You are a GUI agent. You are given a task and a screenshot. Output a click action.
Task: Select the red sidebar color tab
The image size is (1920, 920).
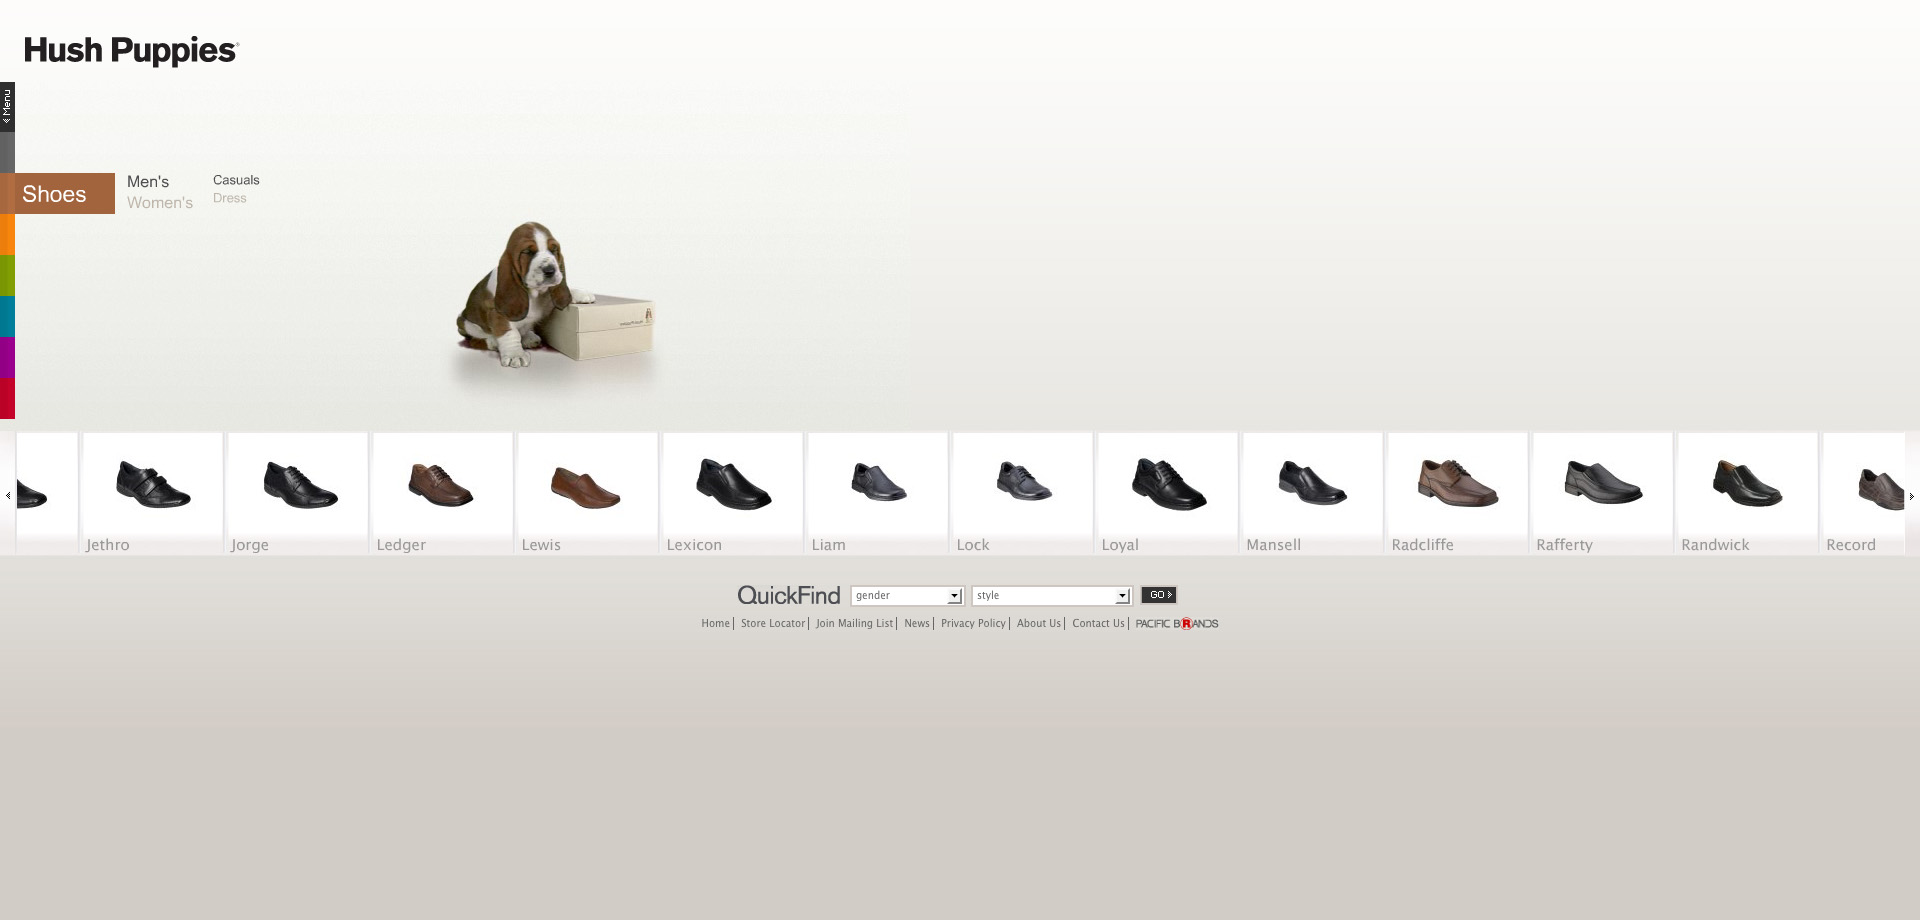pyautogui.click(x=7, y=398)
